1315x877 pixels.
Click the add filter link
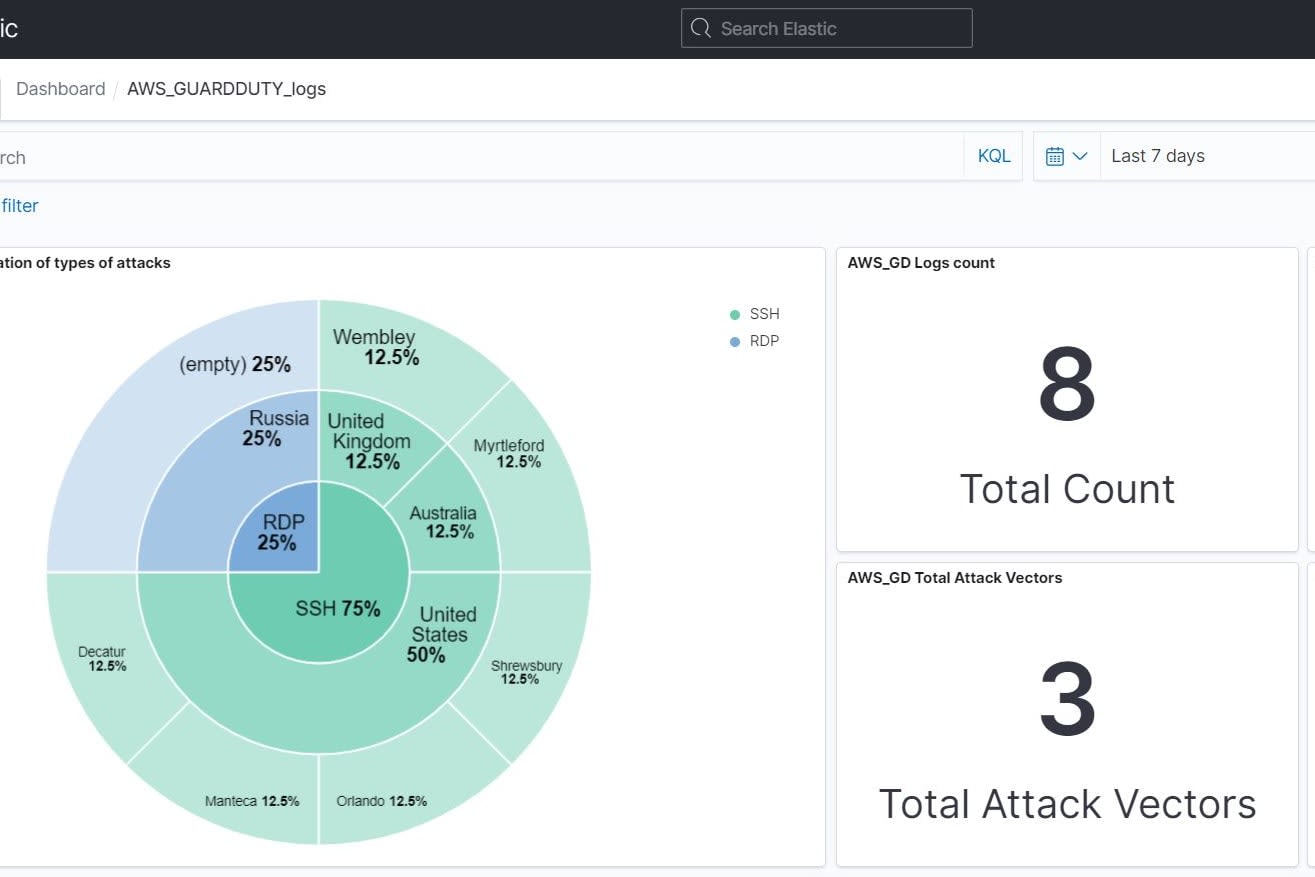pos(19,206)
